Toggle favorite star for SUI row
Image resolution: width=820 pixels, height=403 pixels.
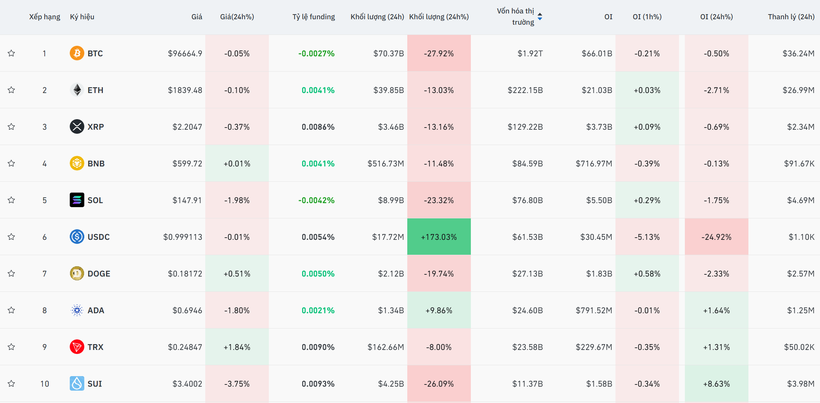[11, 383]
